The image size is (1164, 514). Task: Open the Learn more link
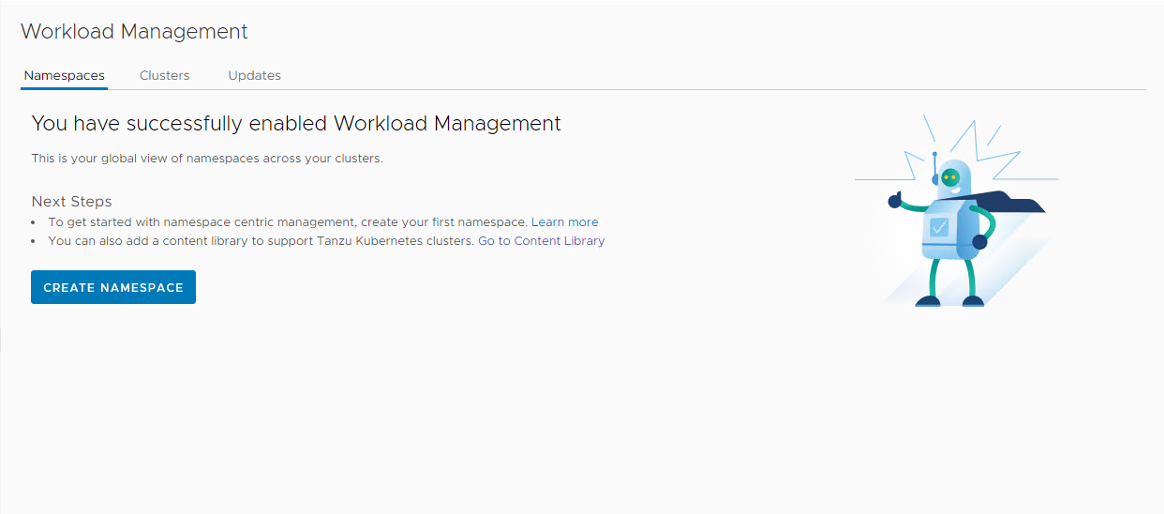(564, 222)
